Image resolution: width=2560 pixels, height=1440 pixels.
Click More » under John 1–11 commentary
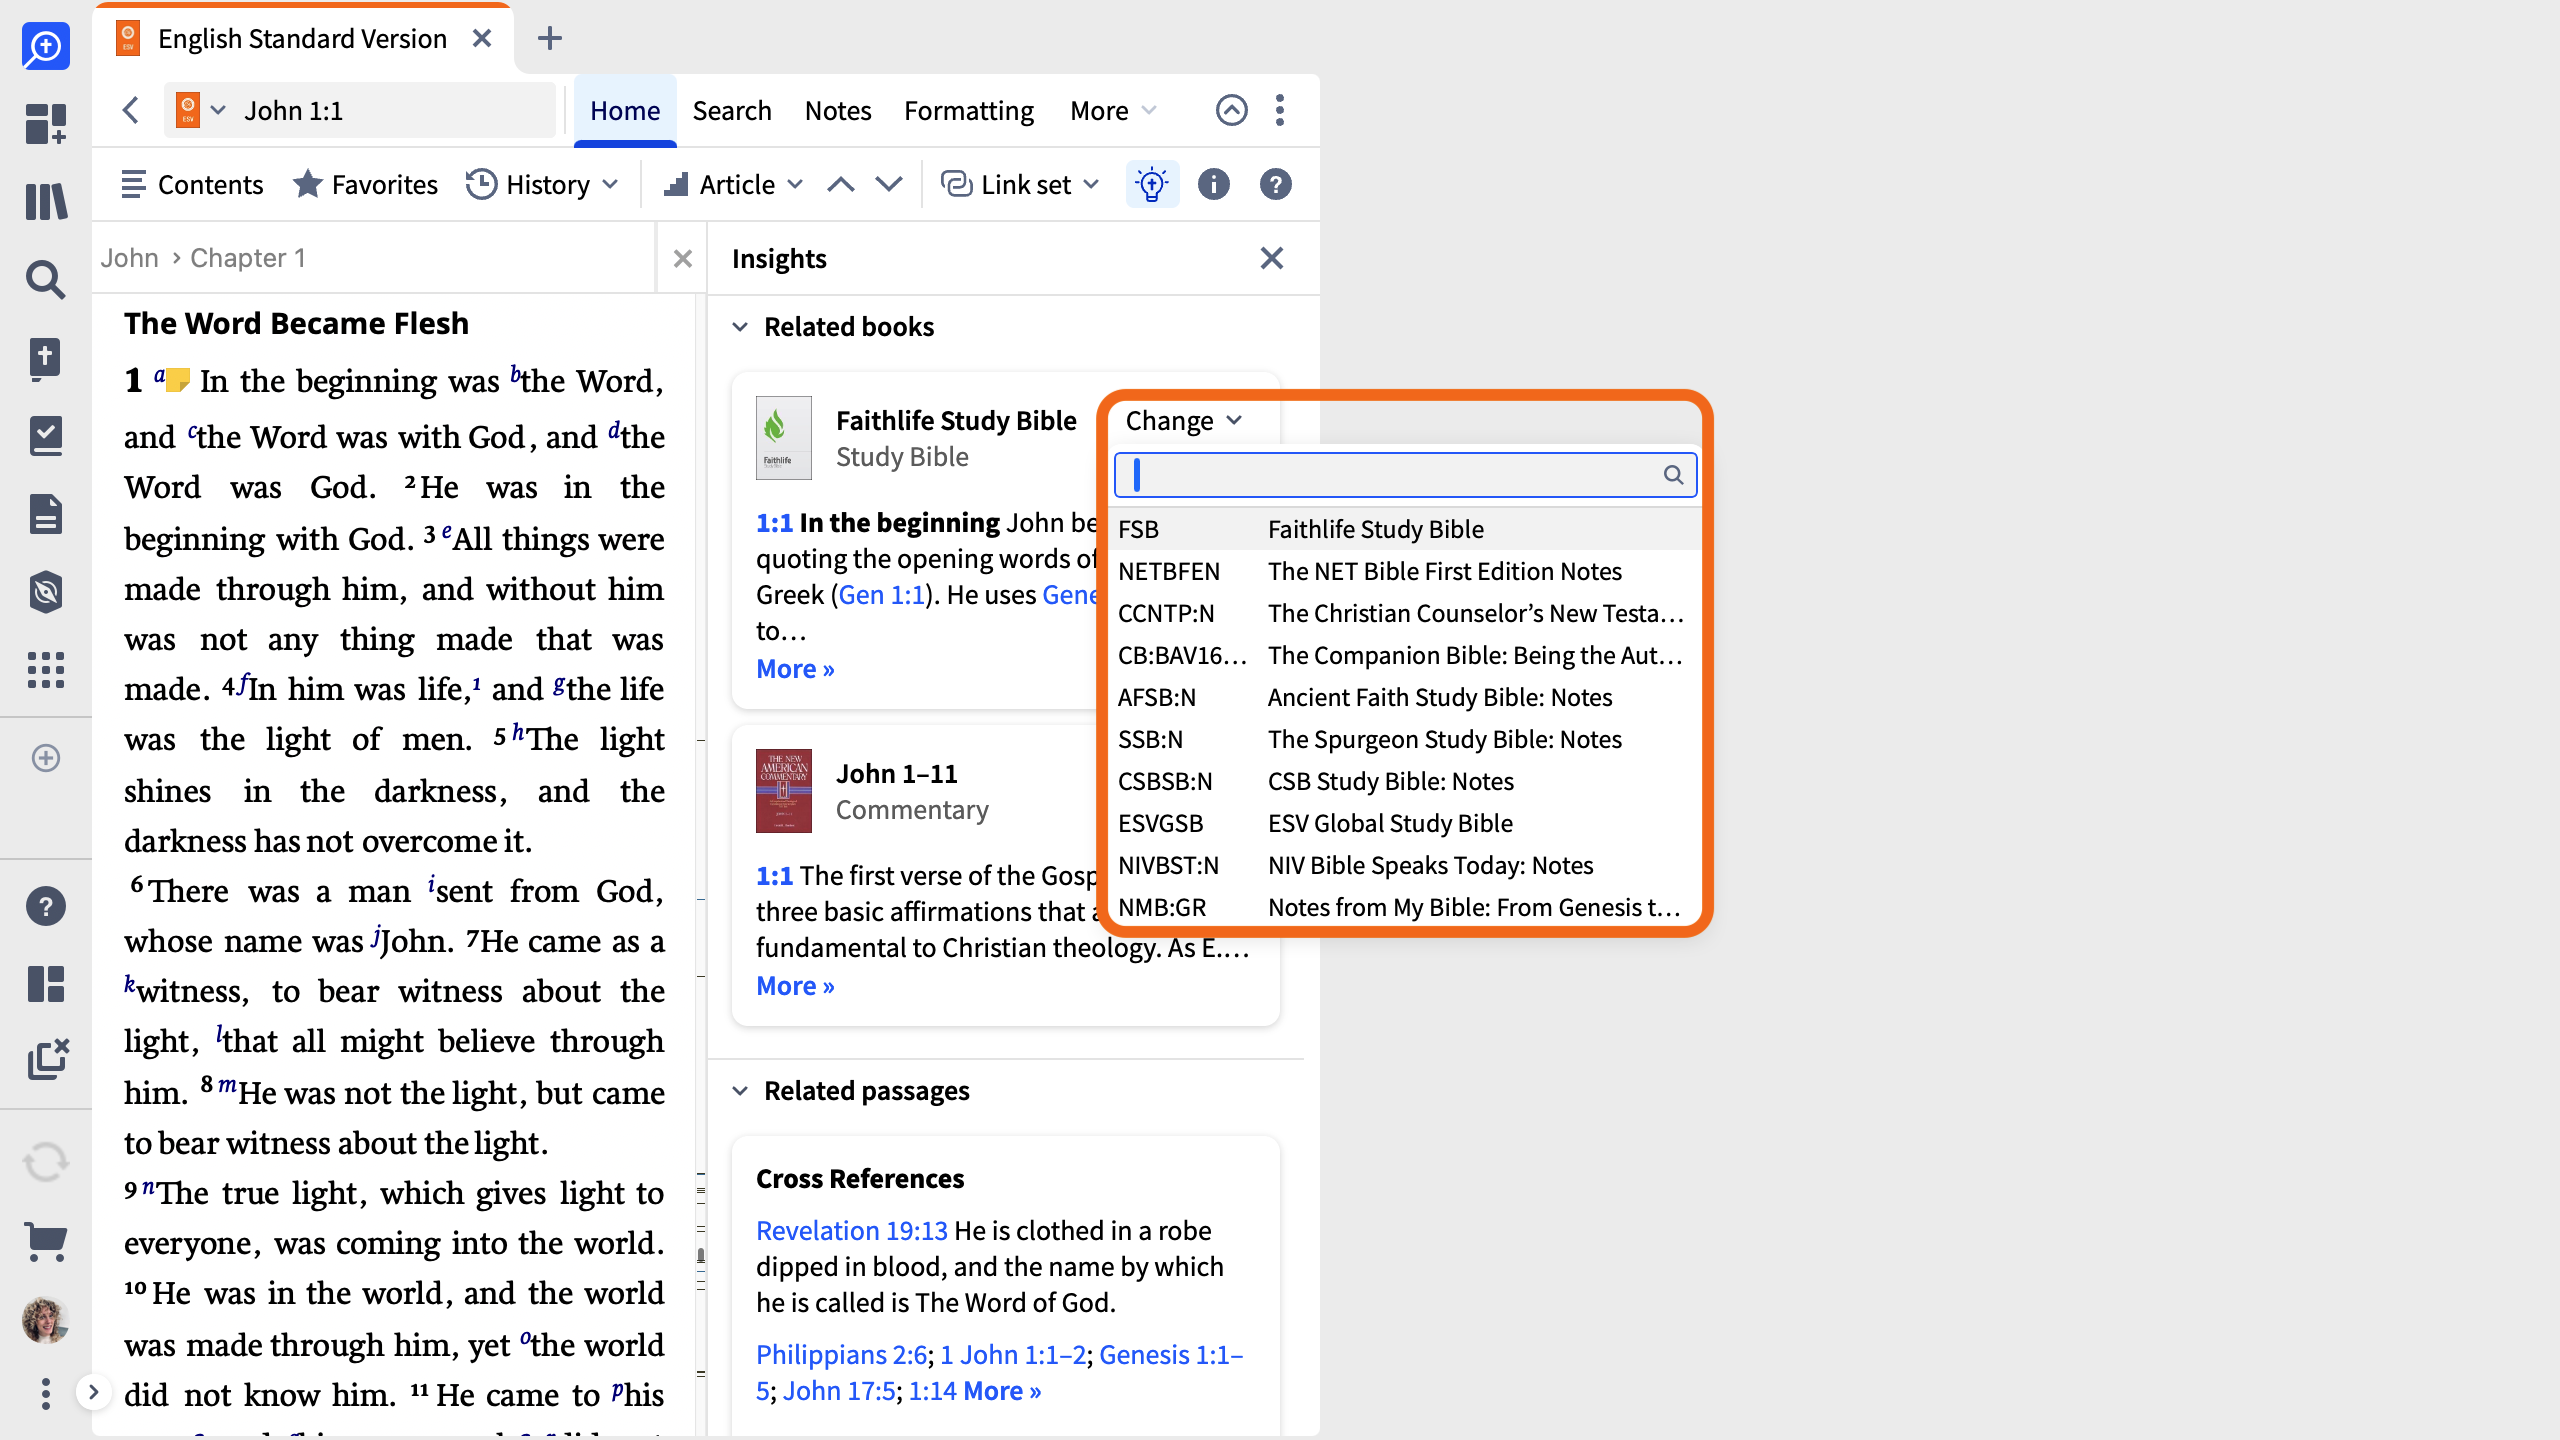795,986
